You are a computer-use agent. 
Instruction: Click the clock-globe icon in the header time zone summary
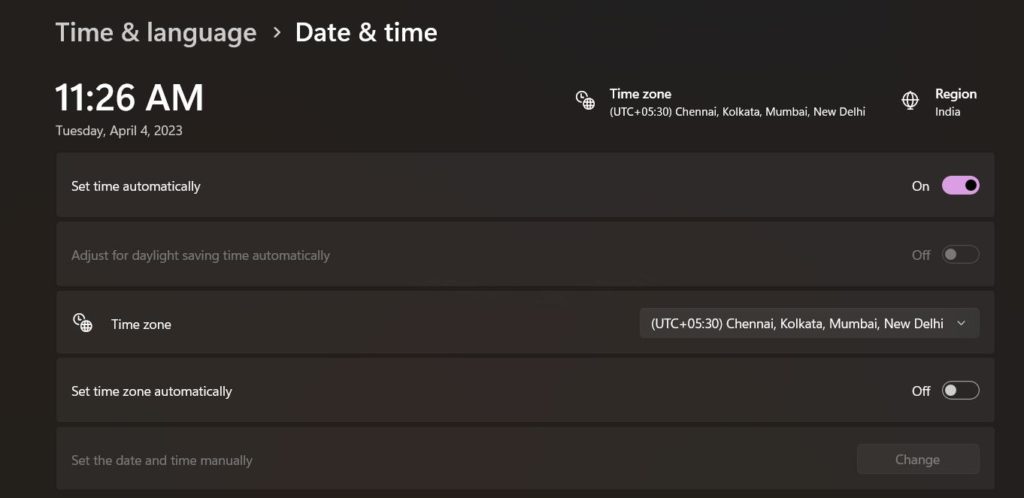point(585,100)
